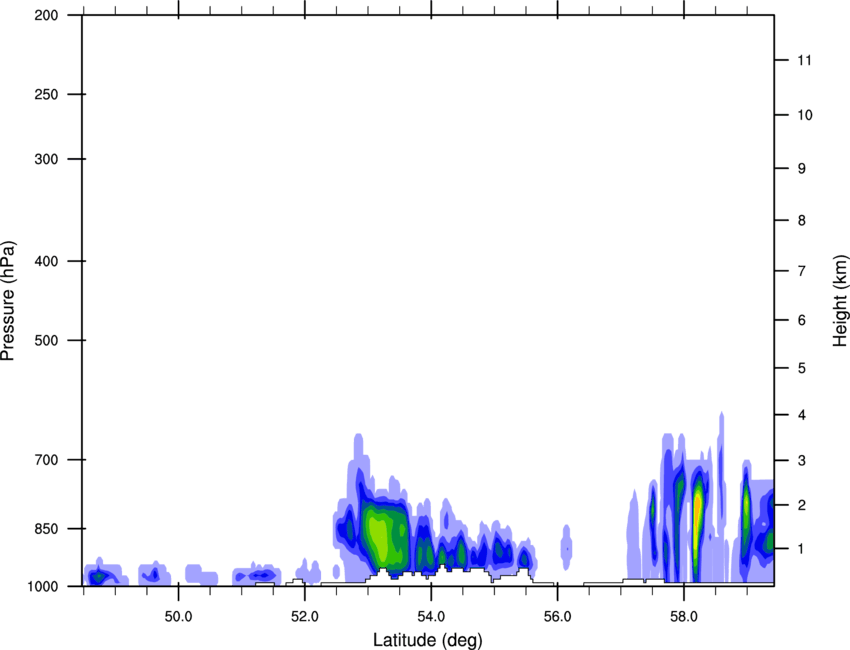850x650 pixels.
Task: Click the 2 km height label
Action: [x=802, y=505]
